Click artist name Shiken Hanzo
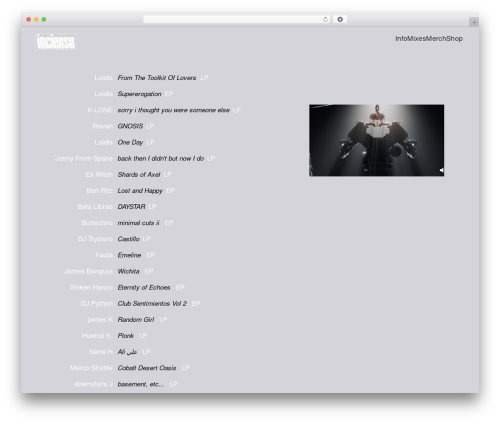The height and width of the screenshot is (423, 500). click(91, 287)
